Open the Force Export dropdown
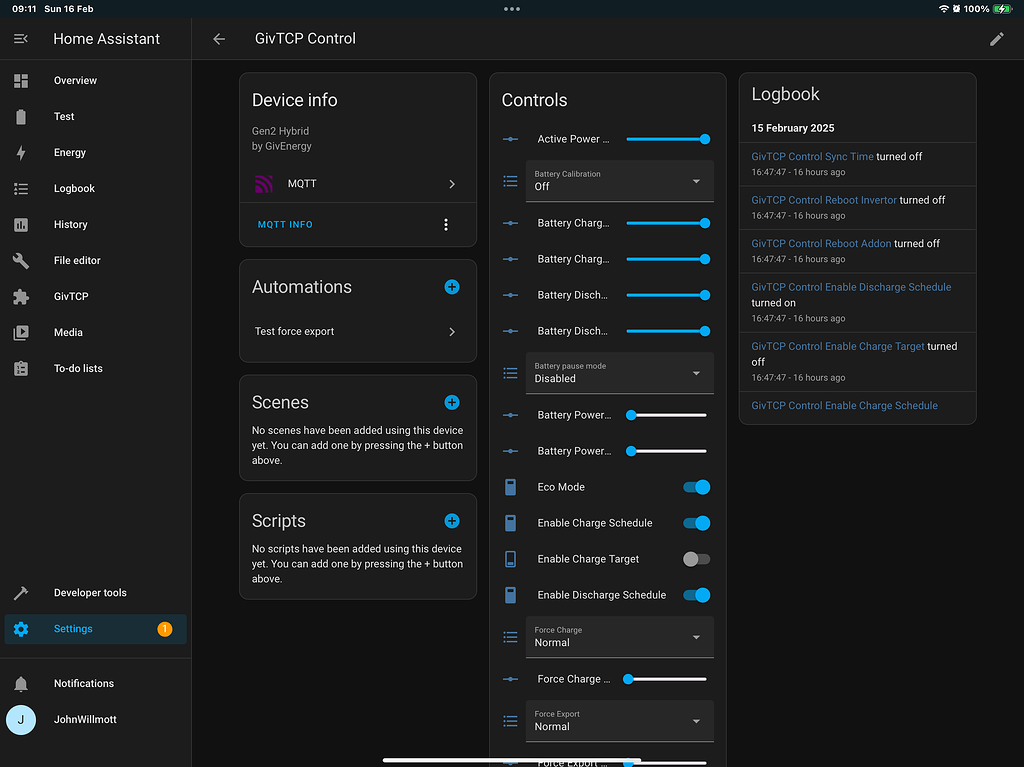1024x767 pixels. coord(619,721)
